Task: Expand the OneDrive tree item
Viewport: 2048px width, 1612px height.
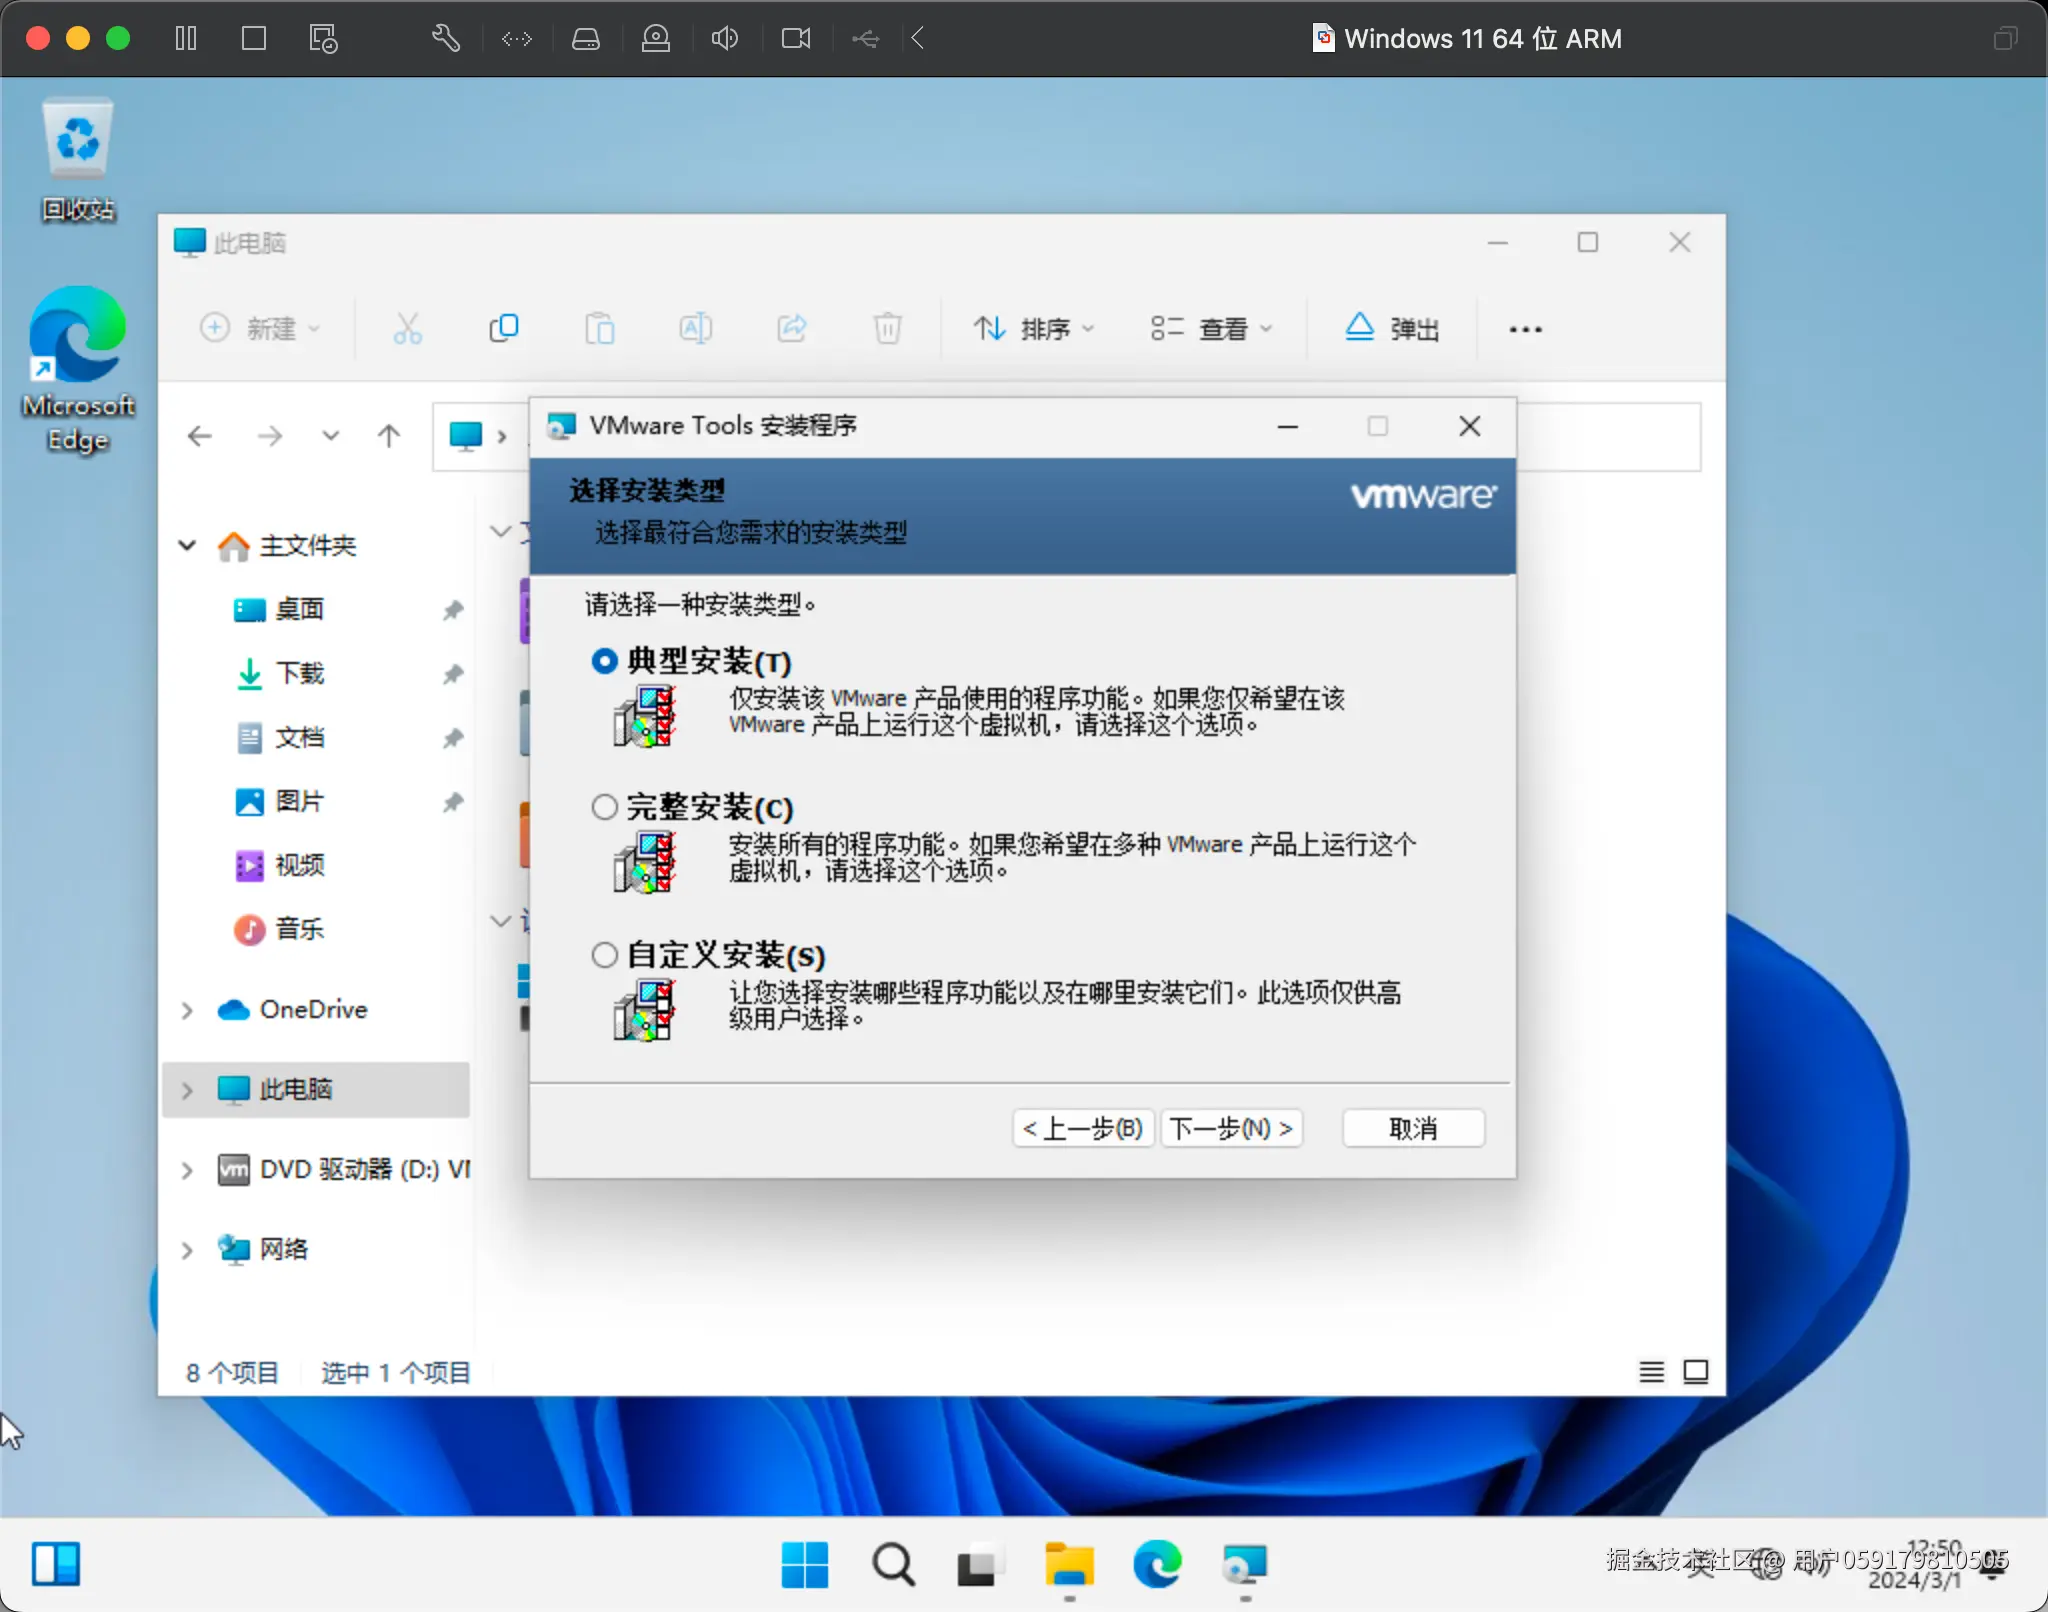Action: click(x=186, y=1010)
